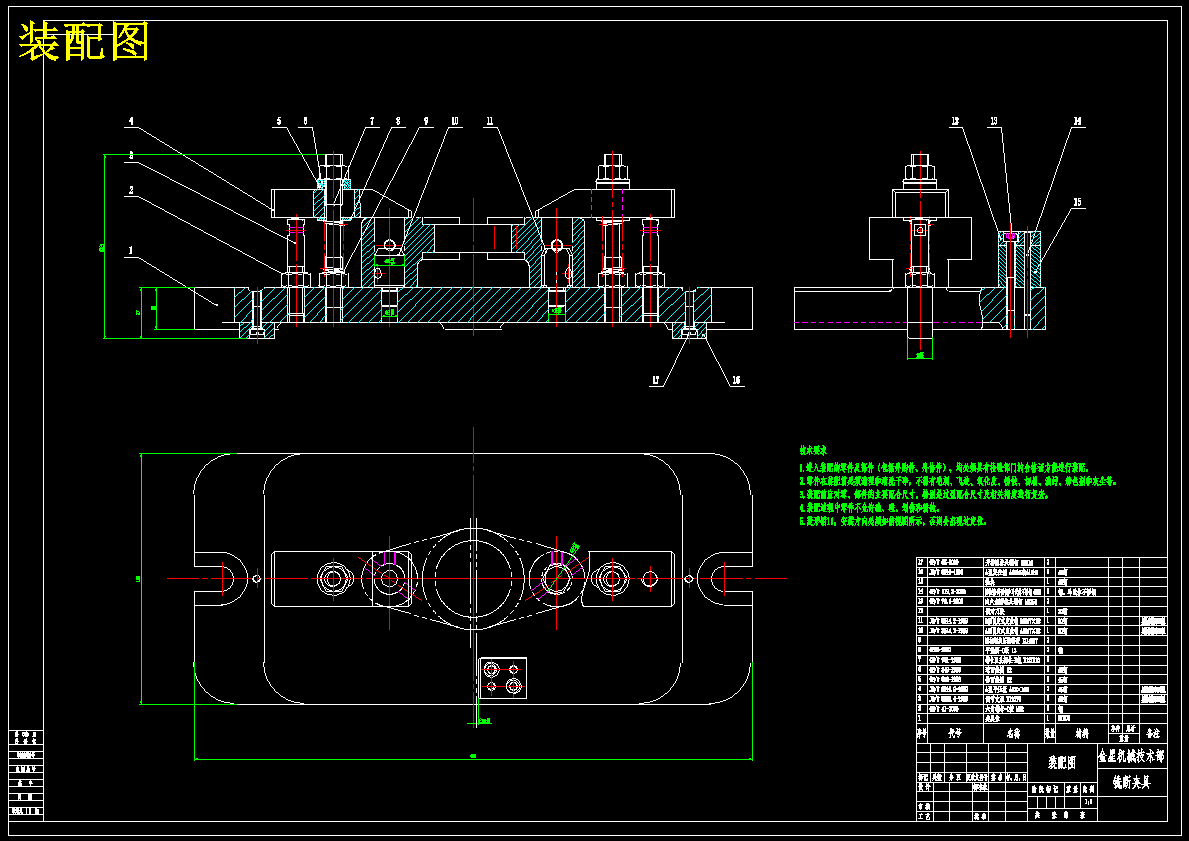
Task: Click the 名称 column header
Action: pos(1013,734)
